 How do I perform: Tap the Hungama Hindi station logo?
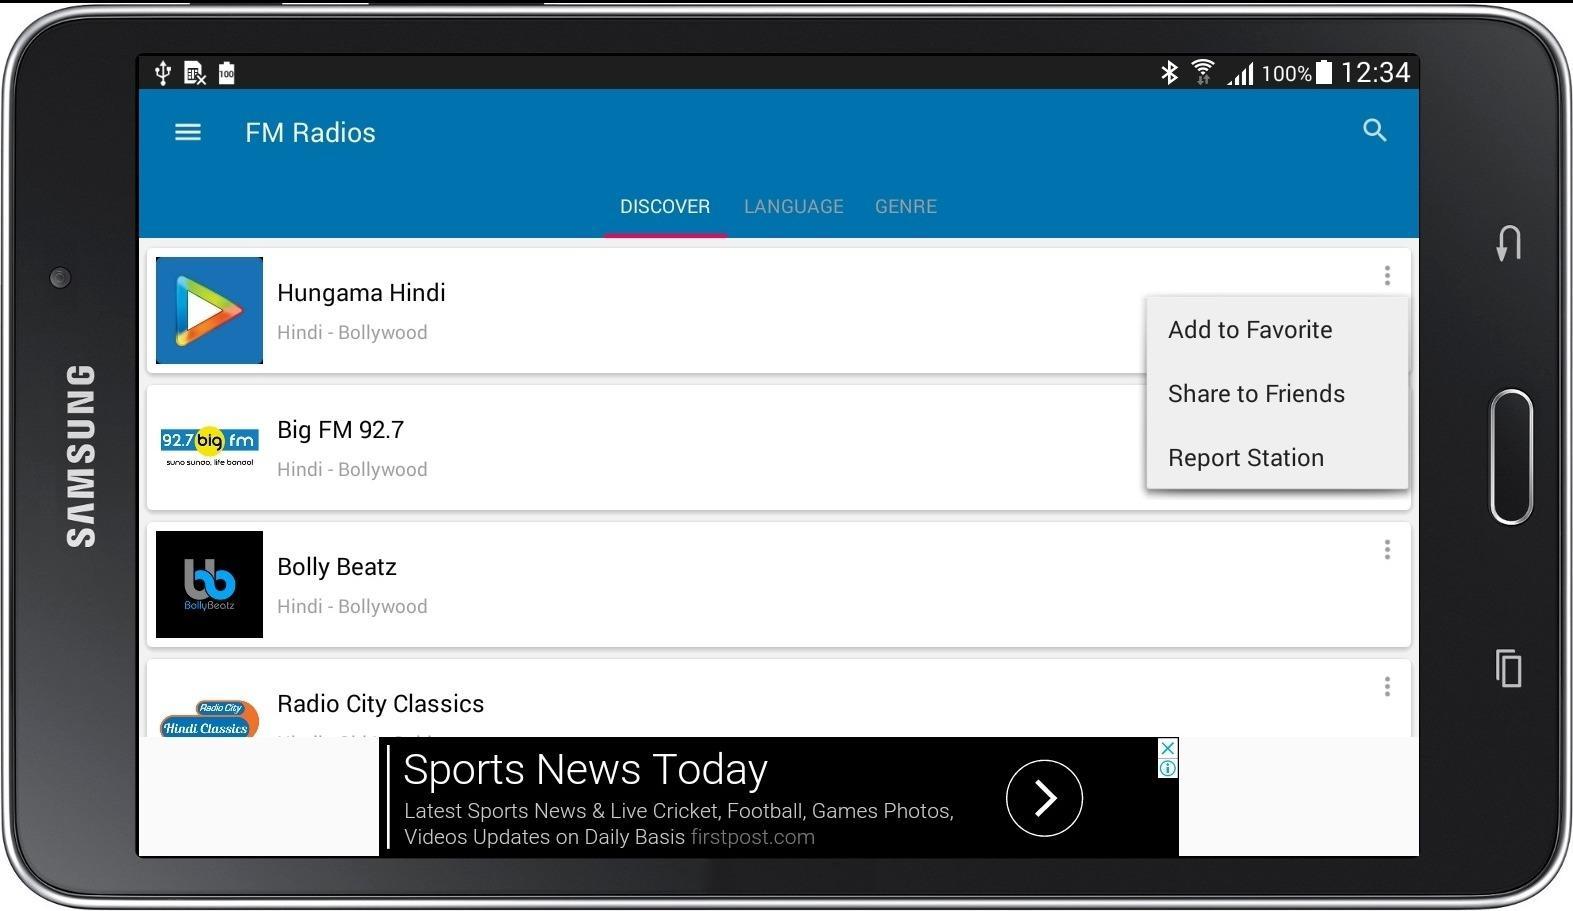[x=209, y=310]
